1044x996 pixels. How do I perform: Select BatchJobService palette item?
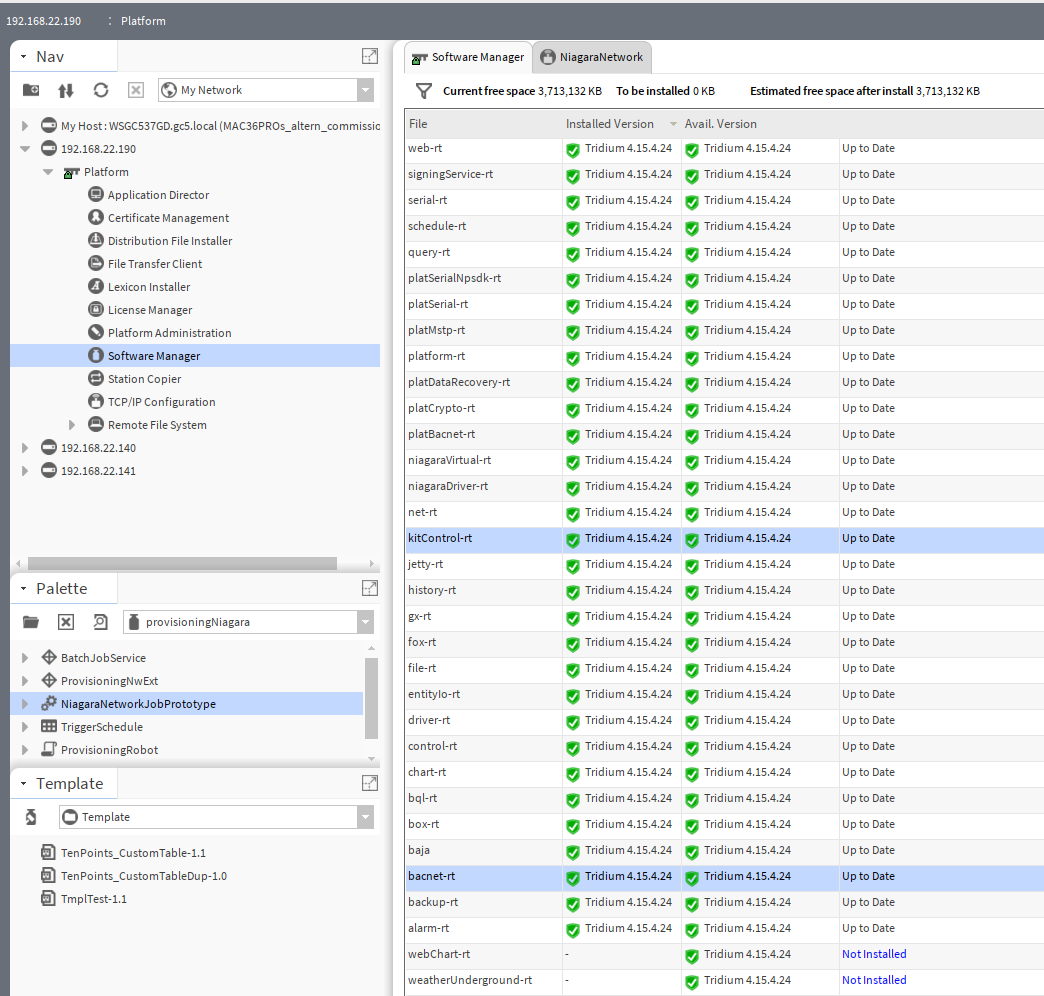[103, 658]
